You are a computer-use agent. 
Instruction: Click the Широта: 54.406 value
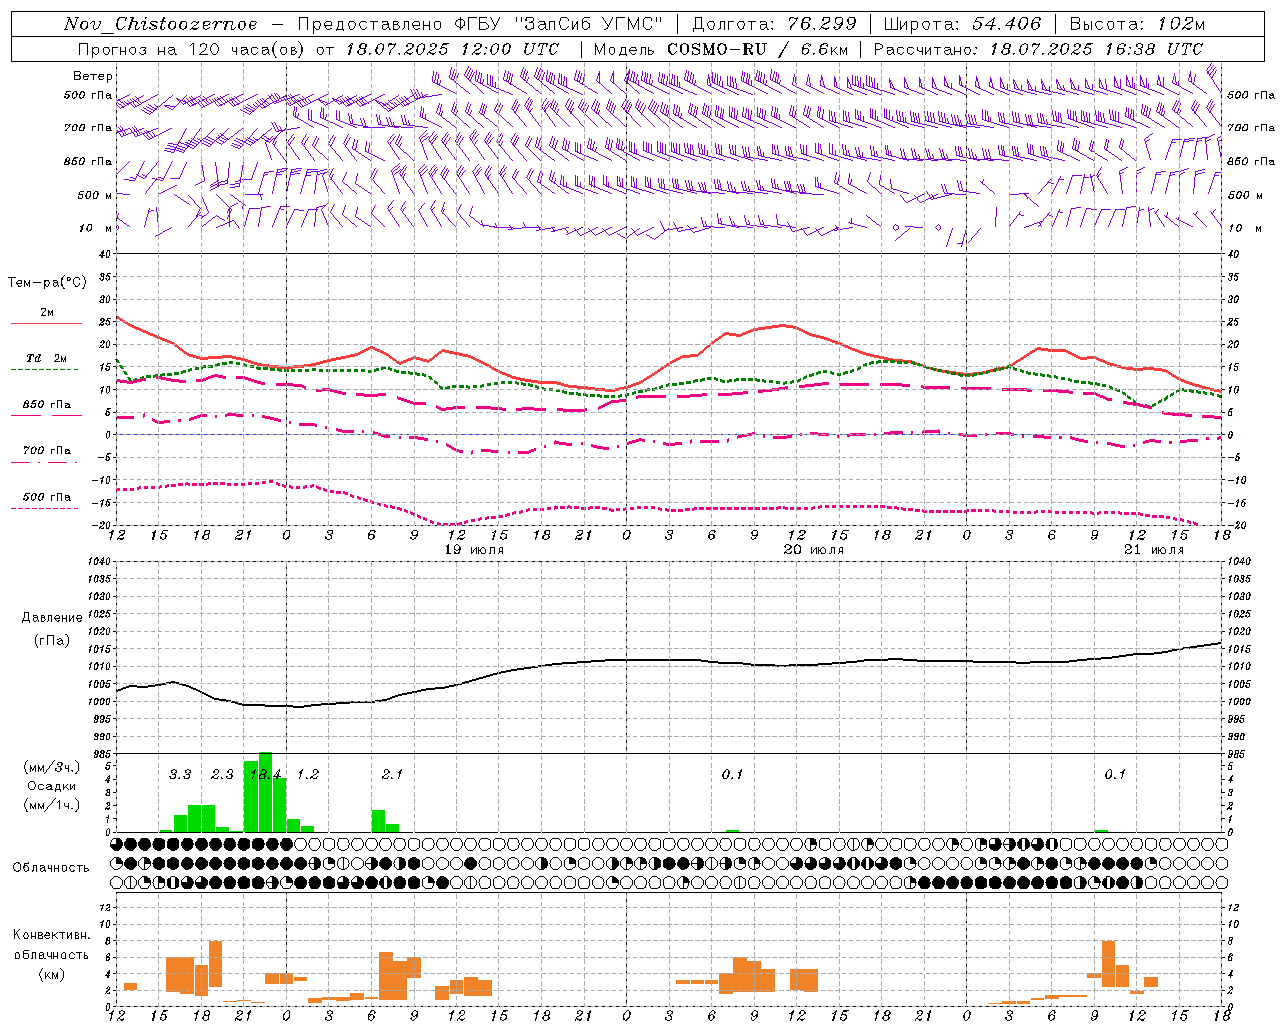(962, 24)
